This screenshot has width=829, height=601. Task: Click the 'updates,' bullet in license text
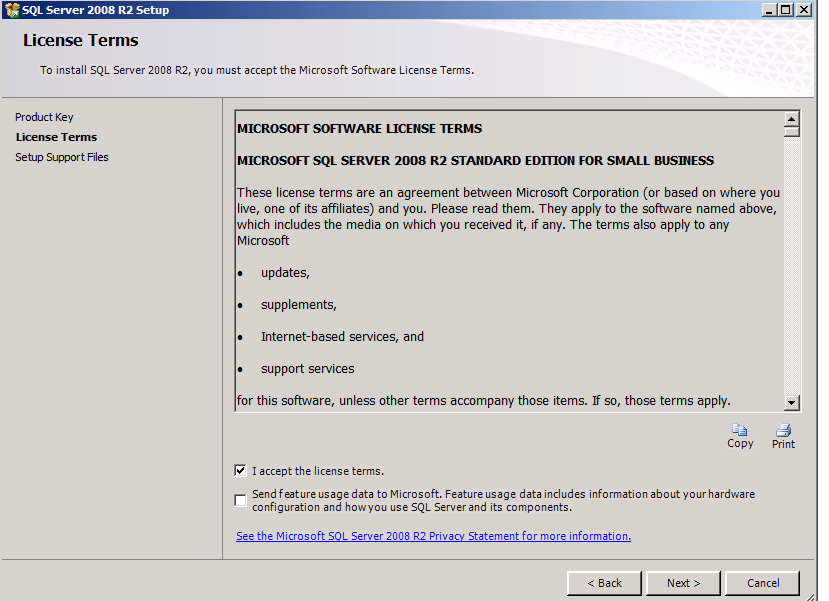[x=285, y=273]
